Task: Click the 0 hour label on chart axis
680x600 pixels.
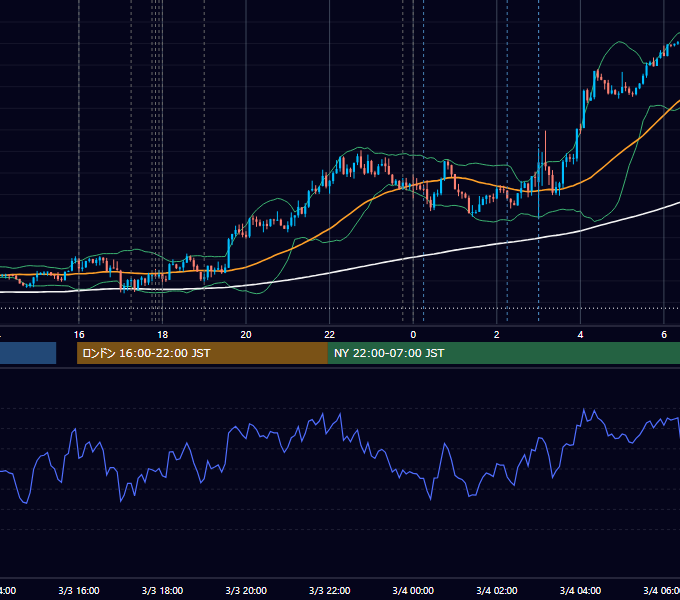Action: pyautogui.click(x=413, y=335)
